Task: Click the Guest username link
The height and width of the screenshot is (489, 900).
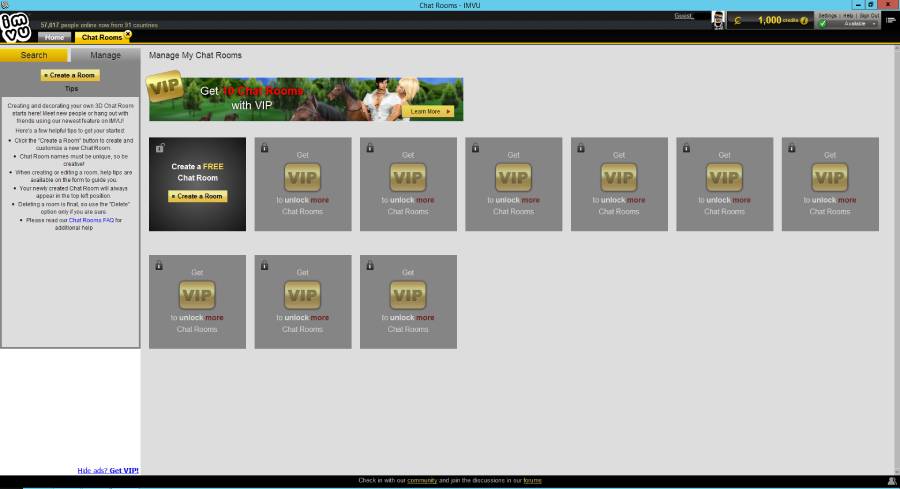Action: pos(684,15)
